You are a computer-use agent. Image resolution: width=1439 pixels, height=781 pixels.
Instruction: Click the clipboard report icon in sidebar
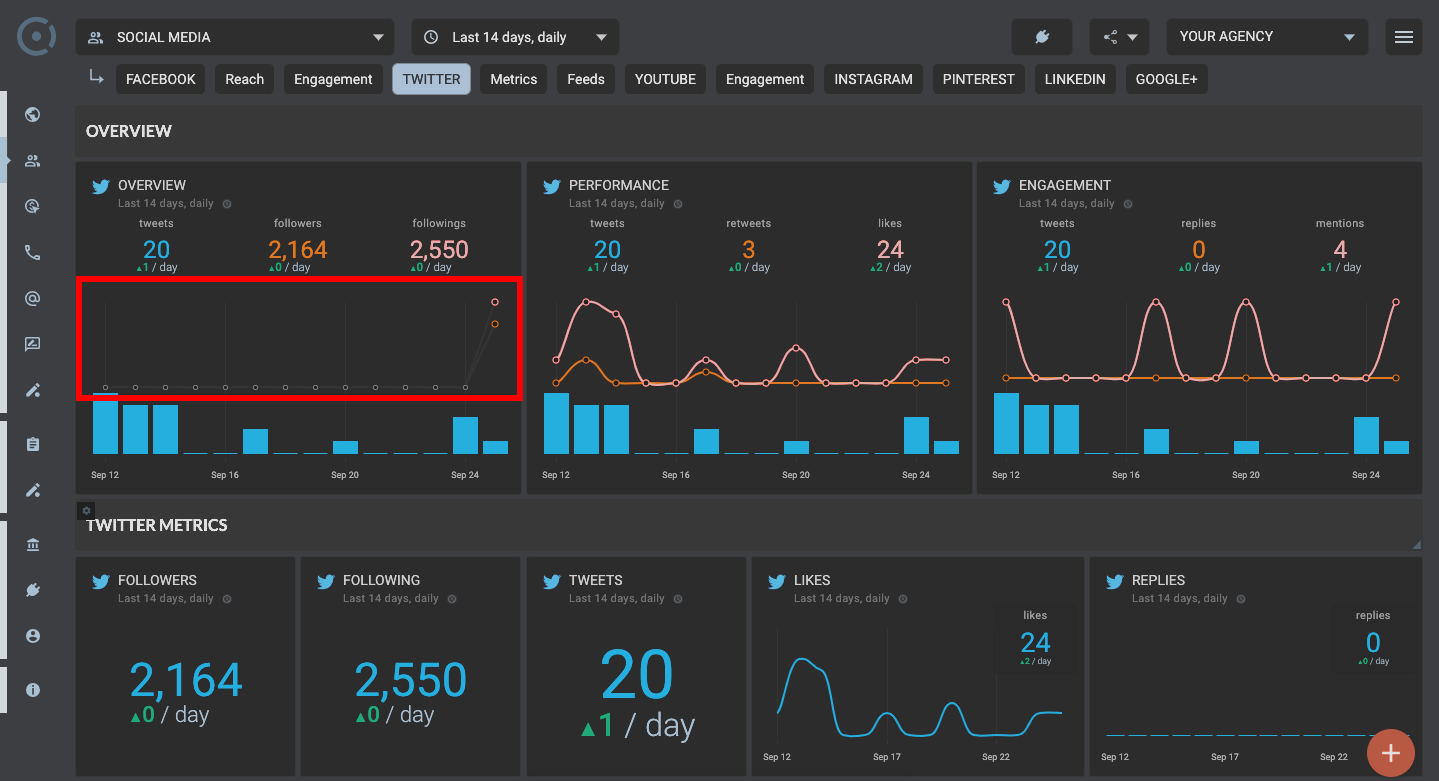point(32,444)
